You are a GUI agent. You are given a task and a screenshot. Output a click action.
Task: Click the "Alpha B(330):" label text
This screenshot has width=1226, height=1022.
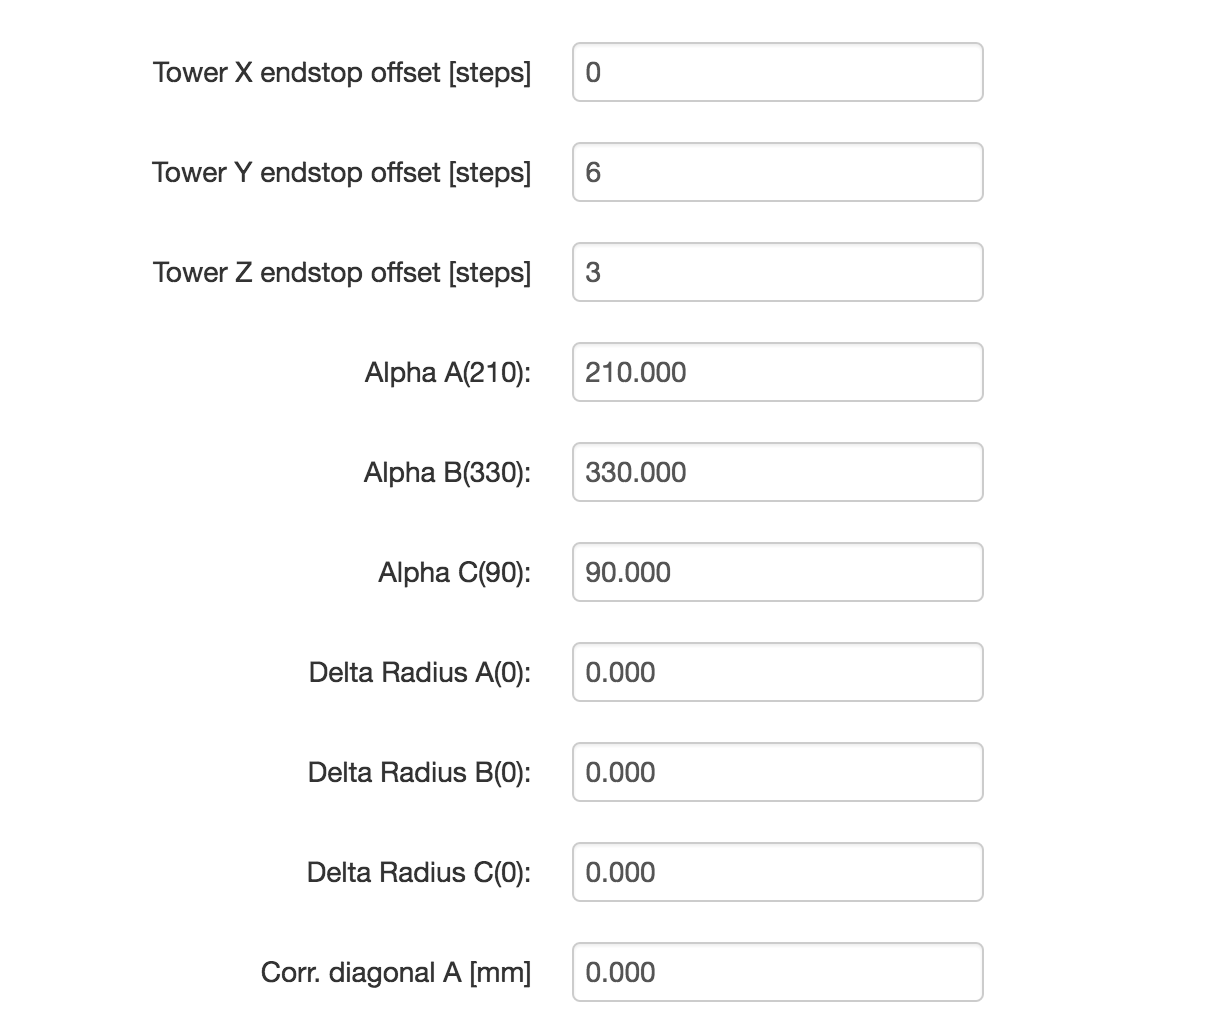click(x=447, y=472)
